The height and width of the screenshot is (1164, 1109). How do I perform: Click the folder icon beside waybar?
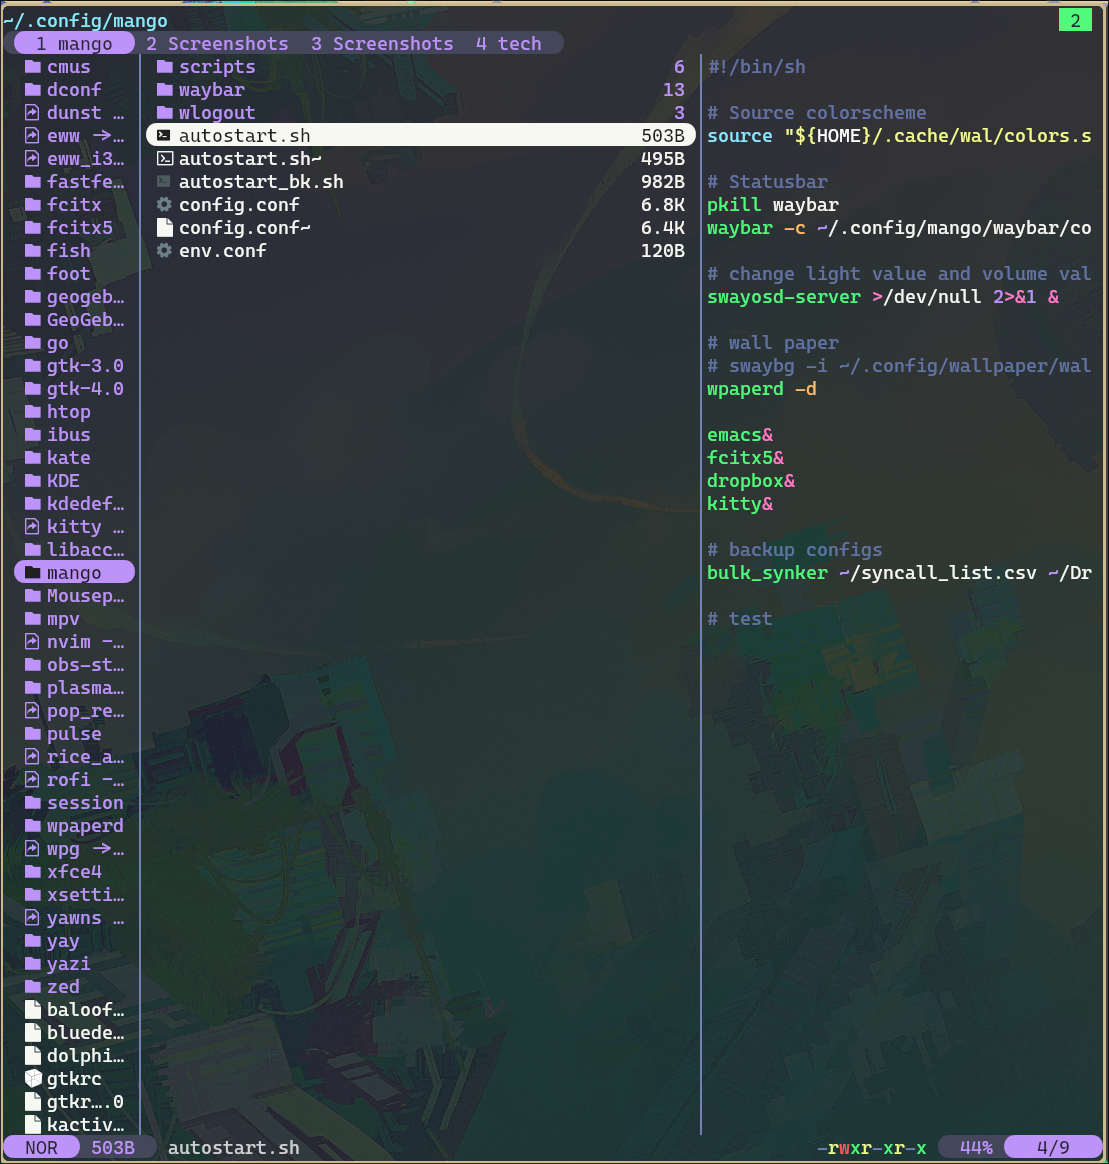pyautogui.click(x=165, y=90)
